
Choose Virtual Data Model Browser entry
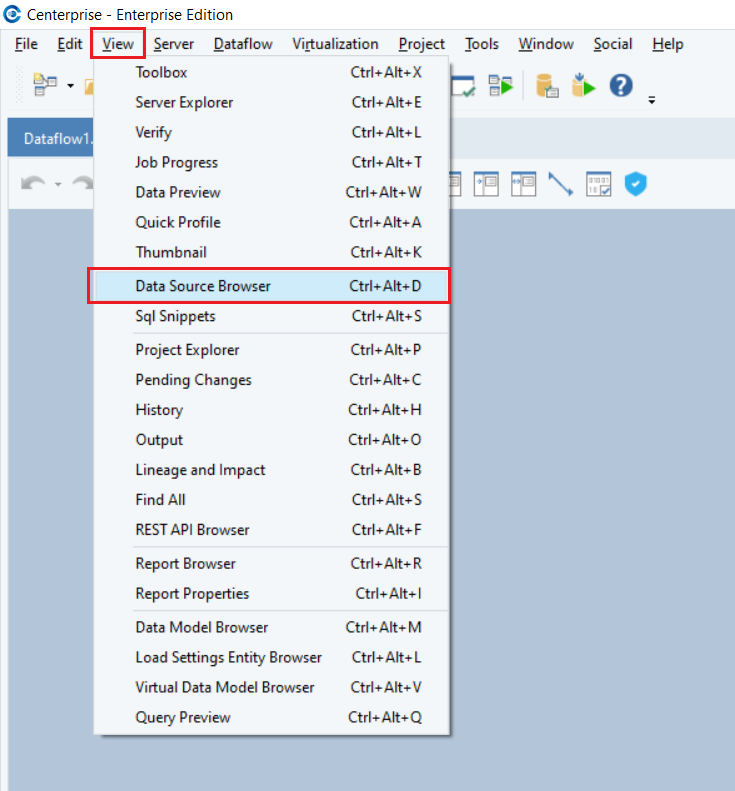click(271, 687)
